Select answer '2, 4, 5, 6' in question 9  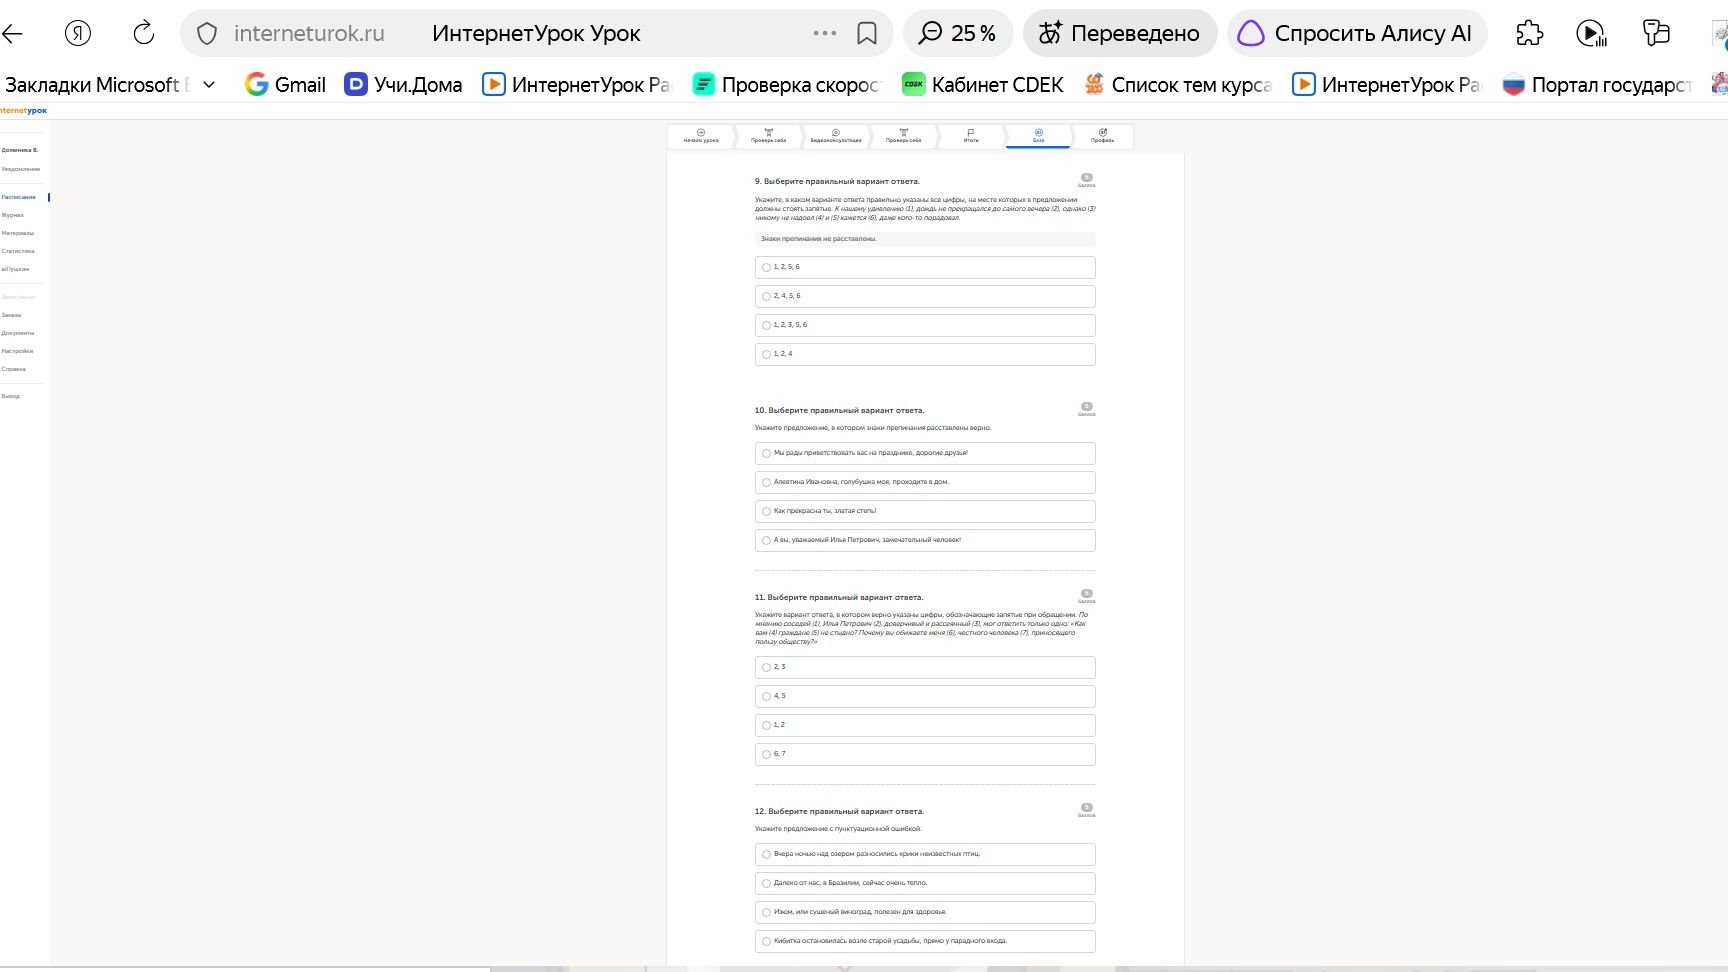click(x=925, y=296)
